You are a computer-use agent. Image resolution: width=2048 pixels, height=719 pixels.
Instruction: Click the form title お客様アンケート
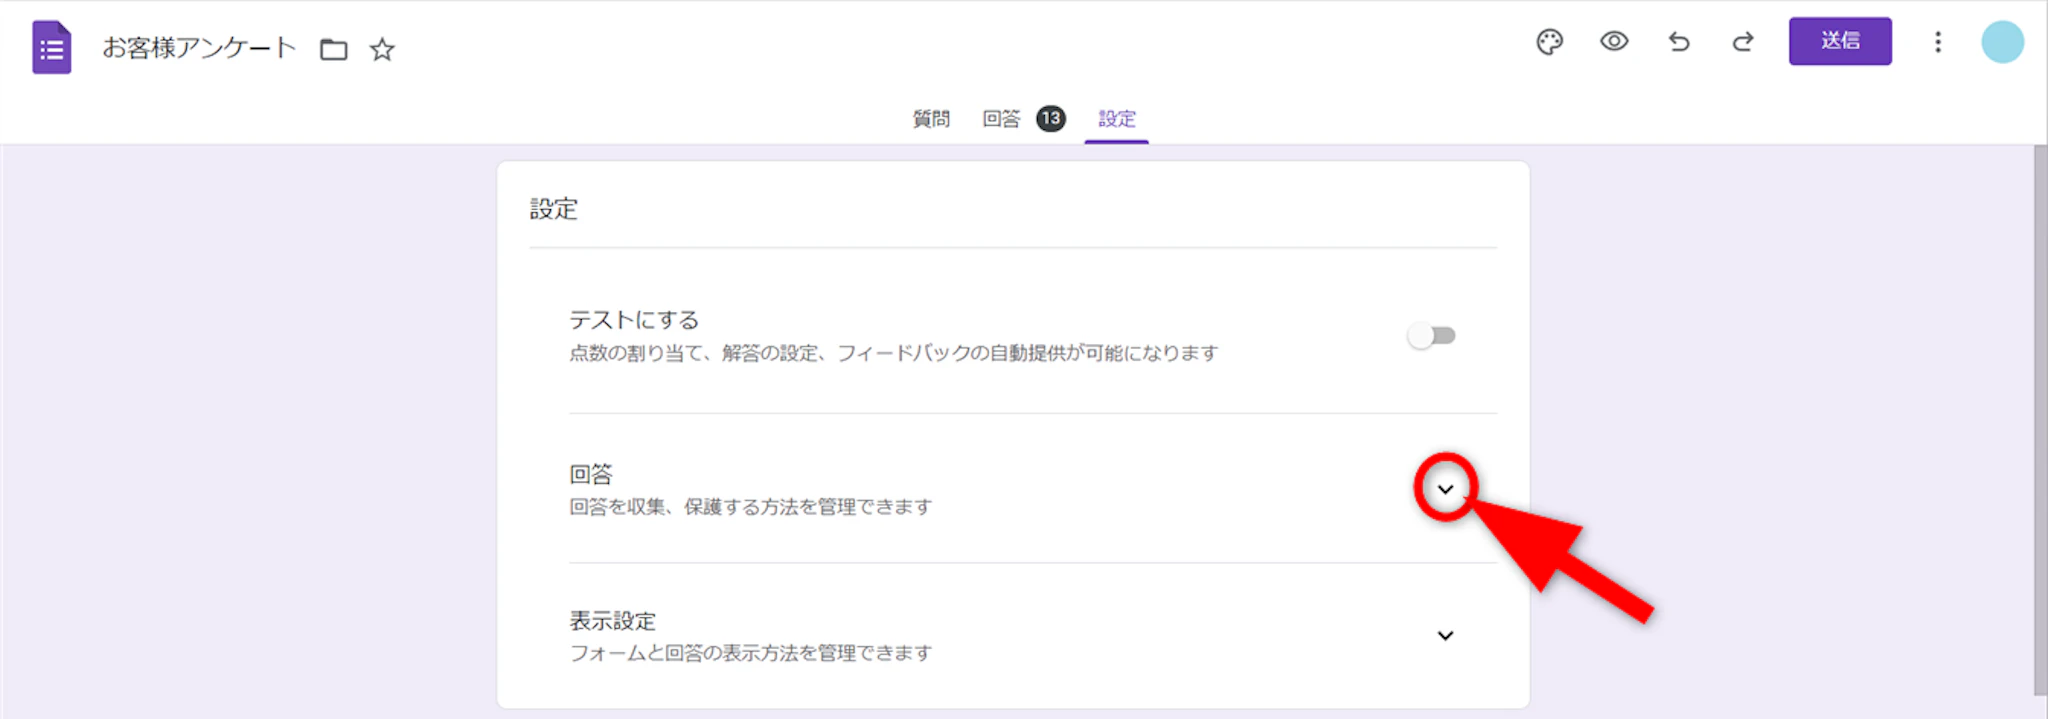pos(199,48)
